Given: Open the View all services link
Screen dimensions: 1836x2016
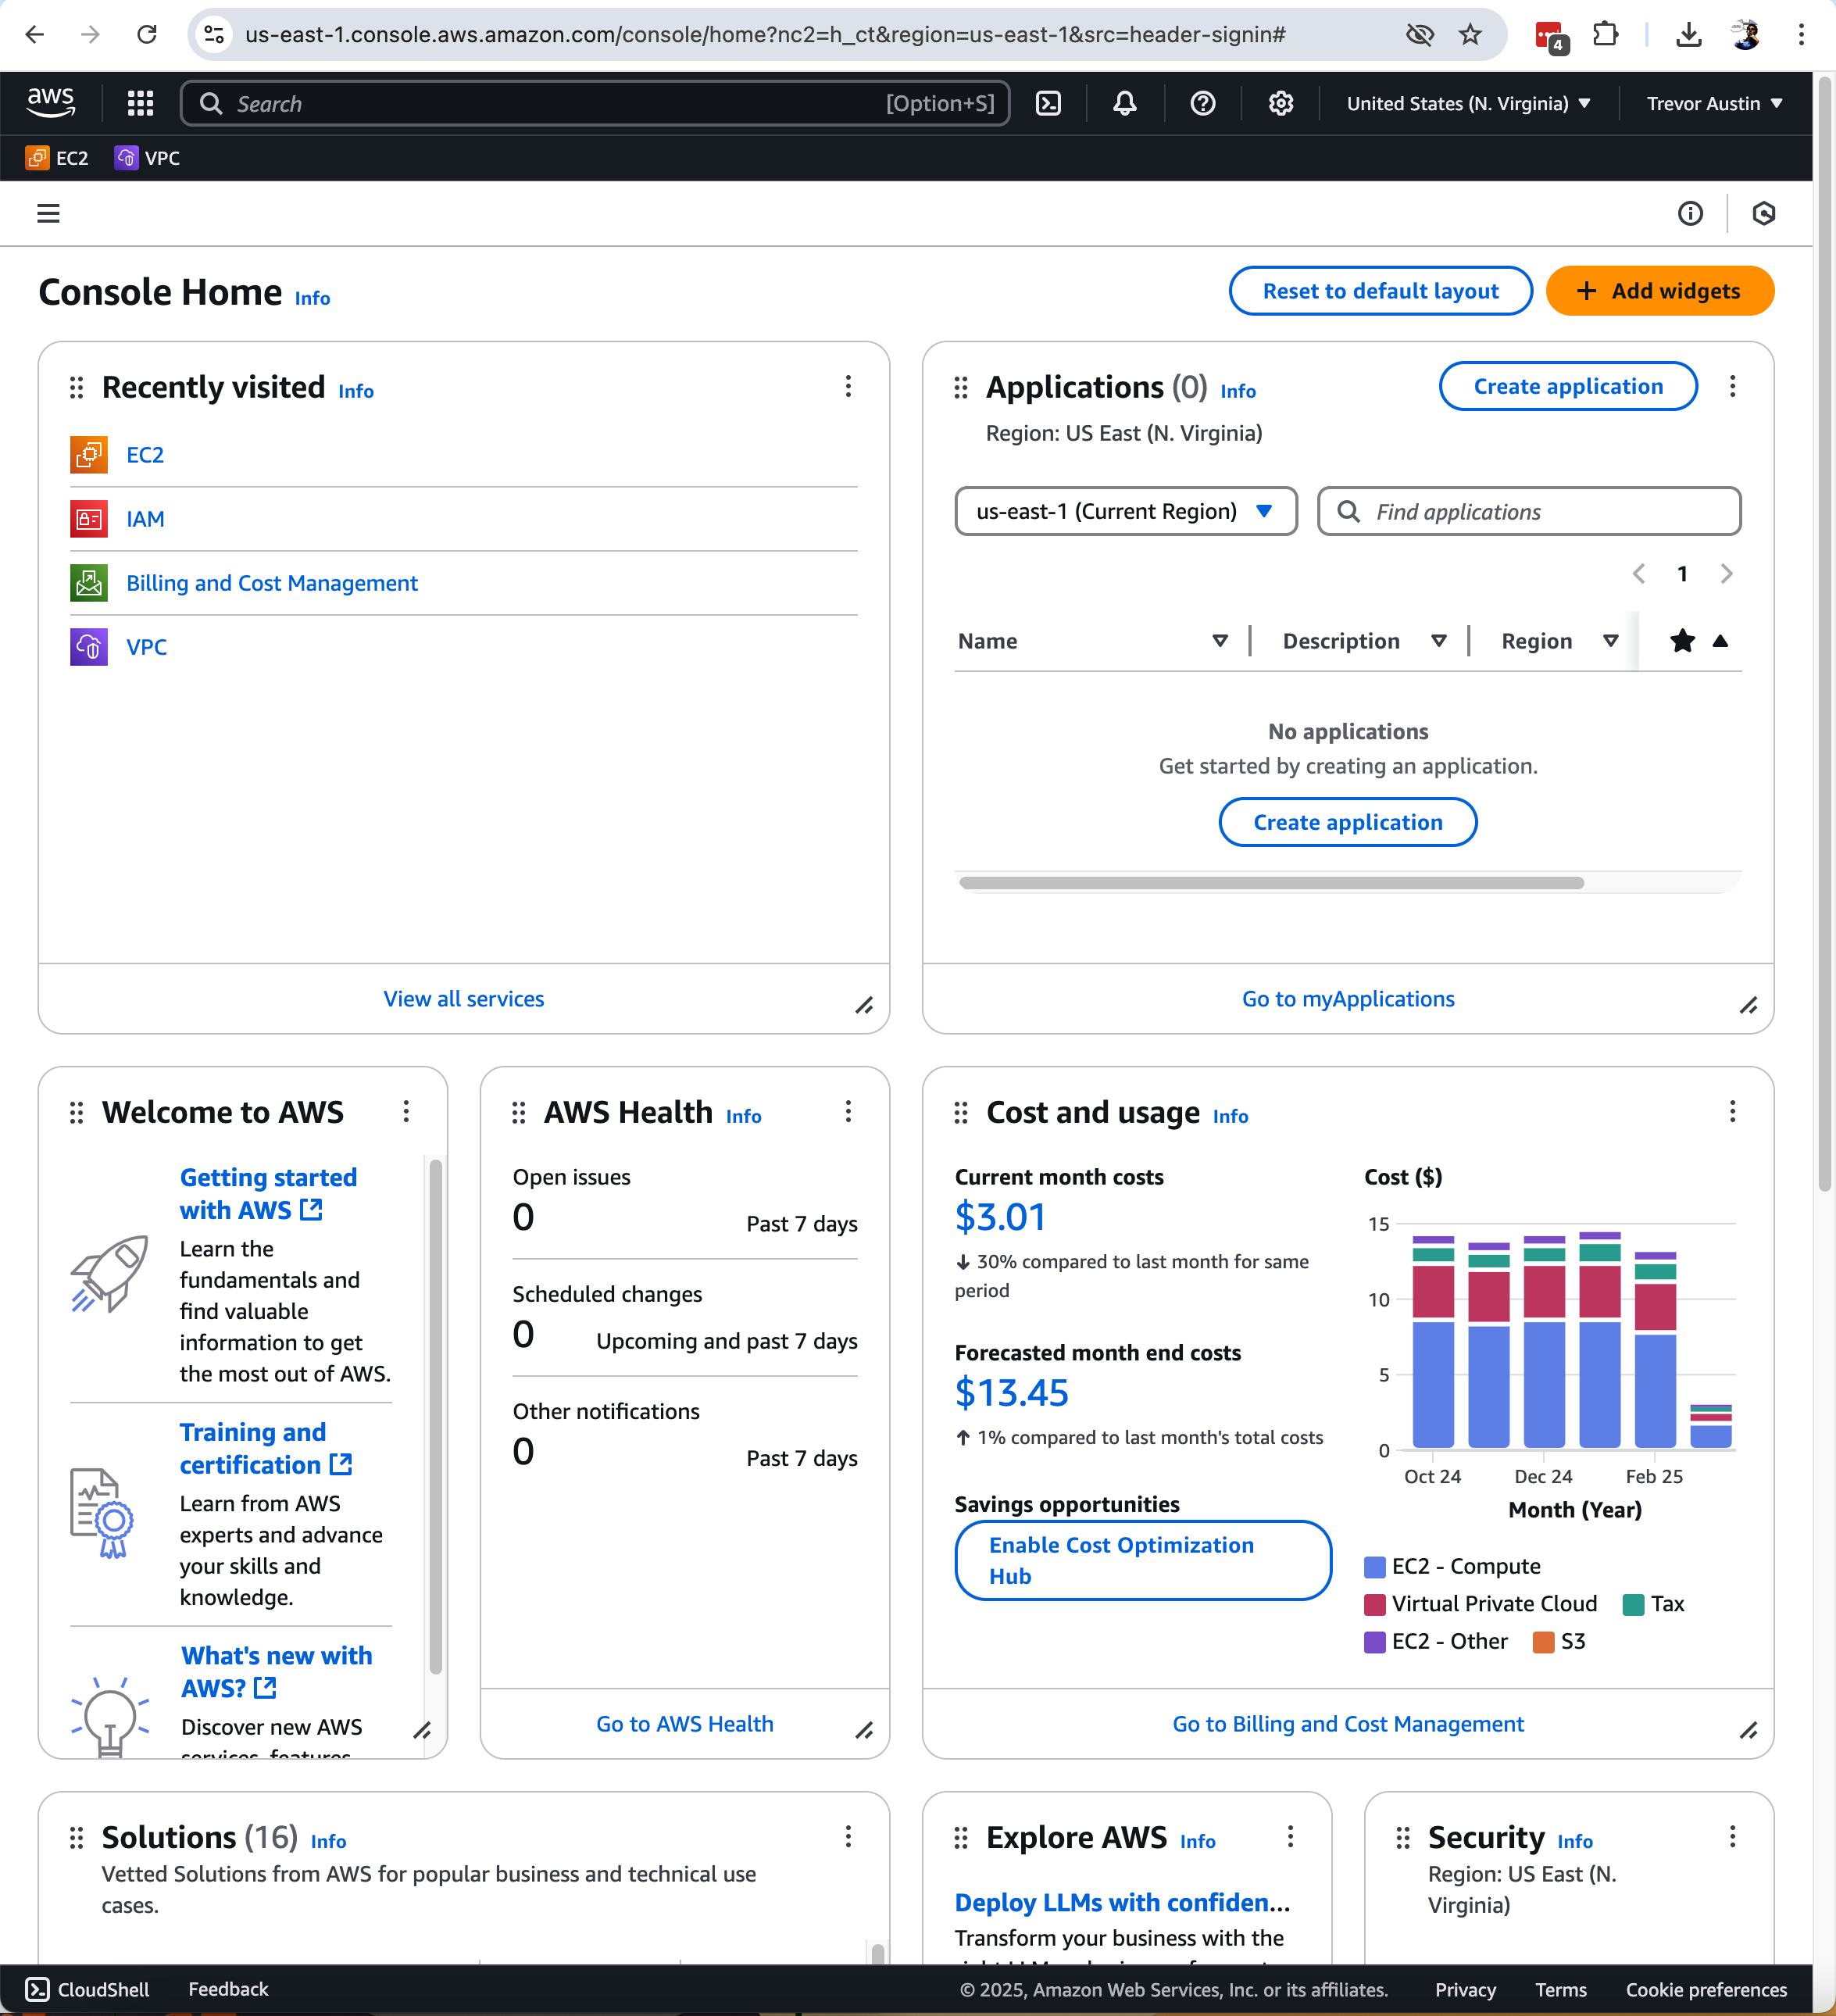Looking at the screenshot, I should point(463,998).
